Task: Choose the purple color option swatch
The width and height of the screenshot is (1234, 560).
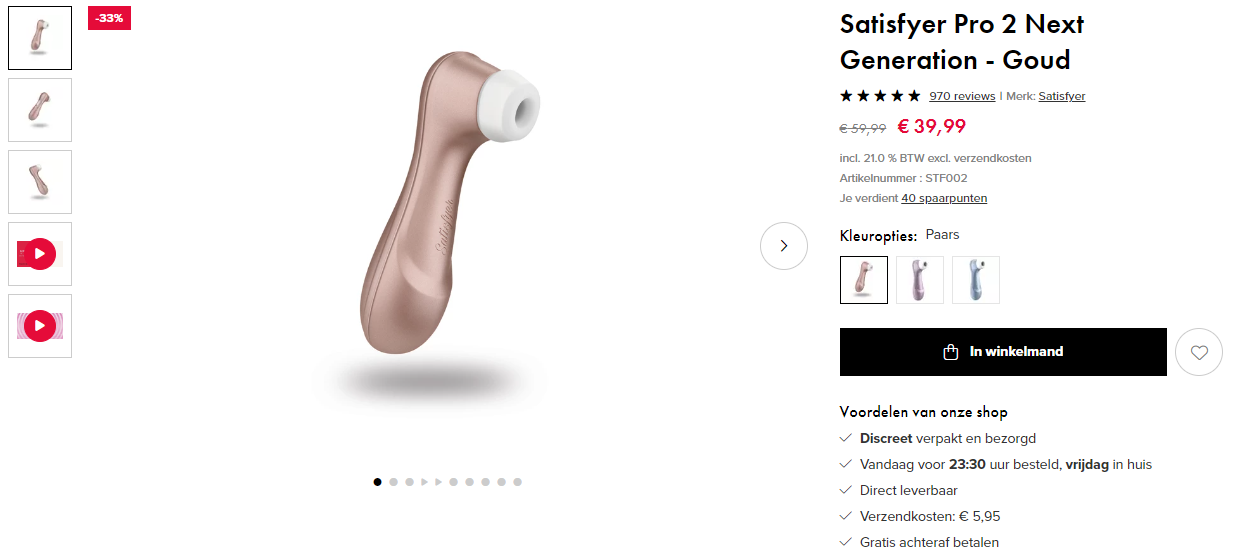Action: tap(920, 280)
